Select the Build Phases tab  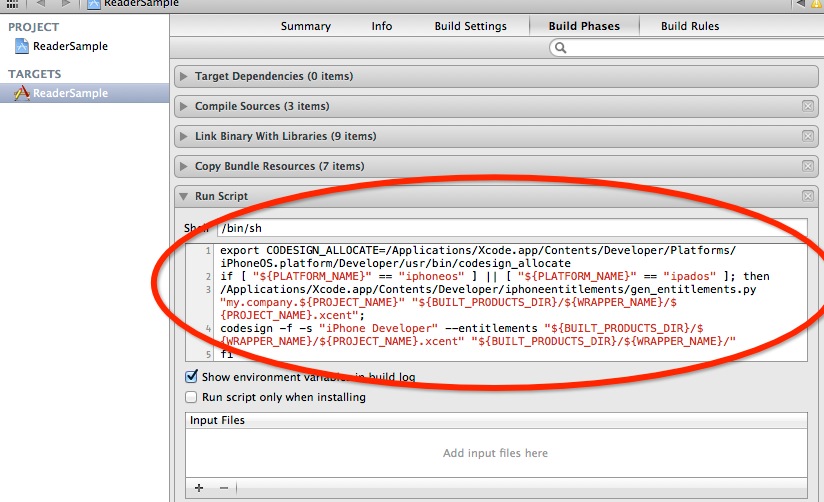point(584,26)
